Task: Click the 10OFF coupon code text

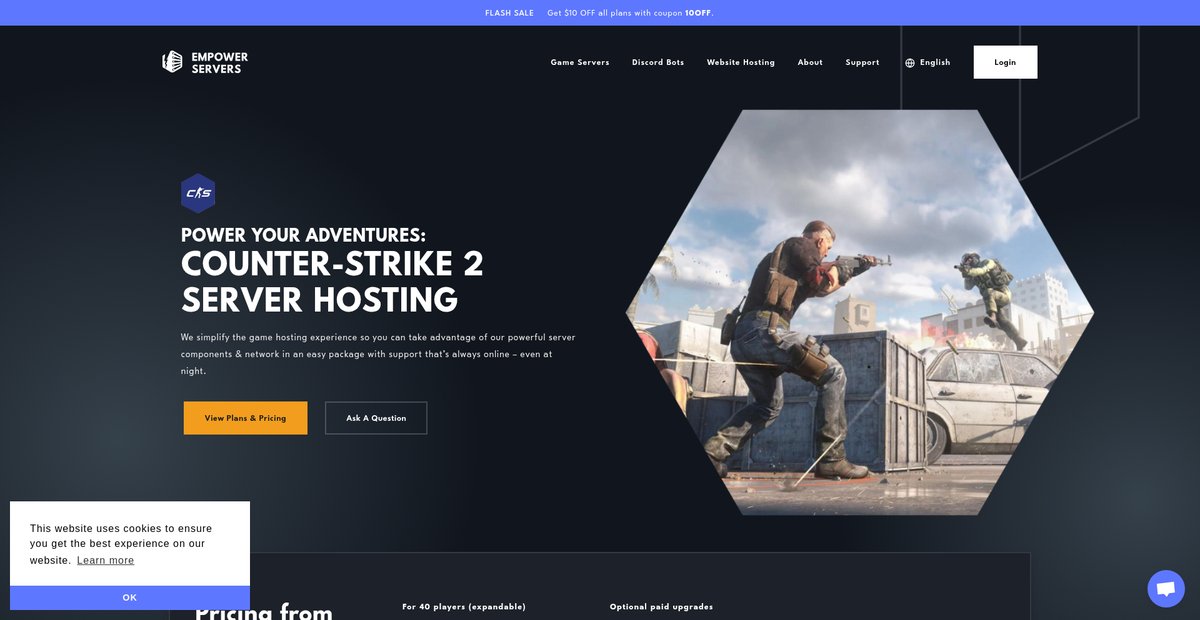Action: [698, 13]
